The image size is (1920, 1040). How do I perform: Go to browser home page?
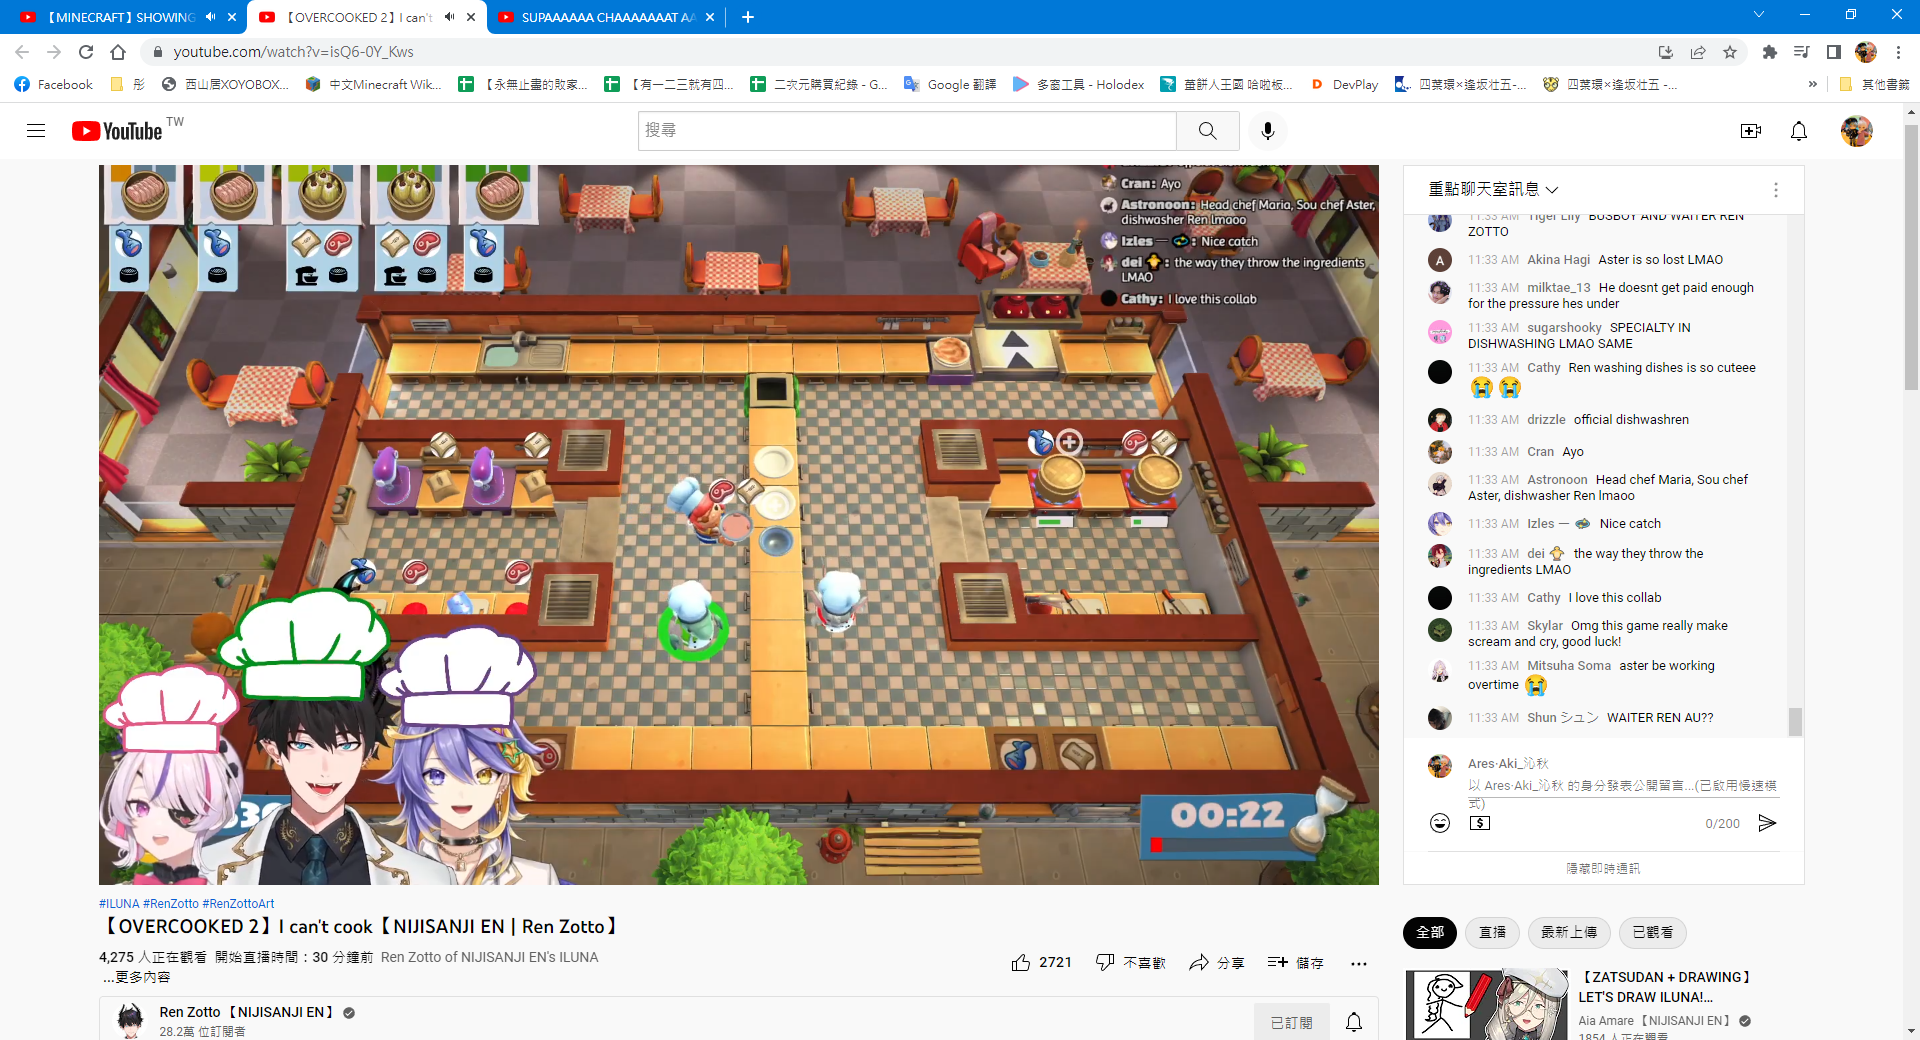(x=118, y=52)
